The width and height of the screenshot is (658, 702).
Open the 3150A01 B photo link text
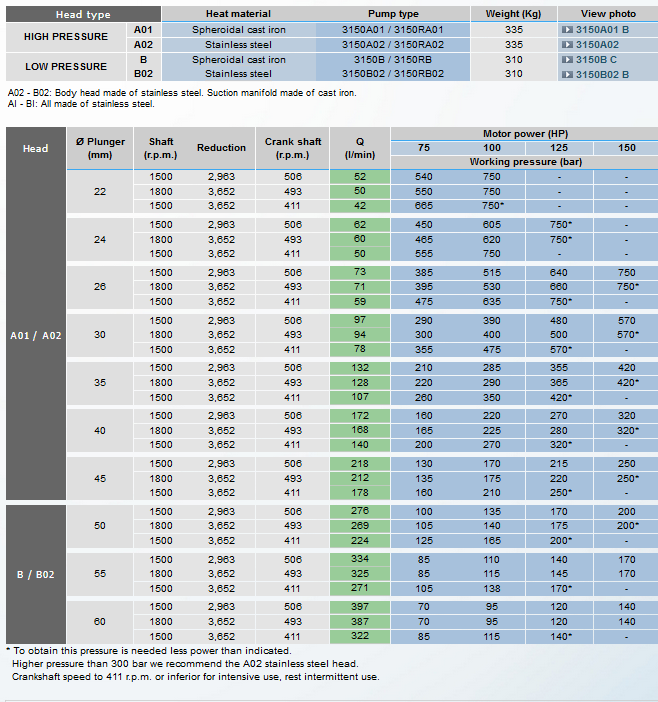coord(602,30)
